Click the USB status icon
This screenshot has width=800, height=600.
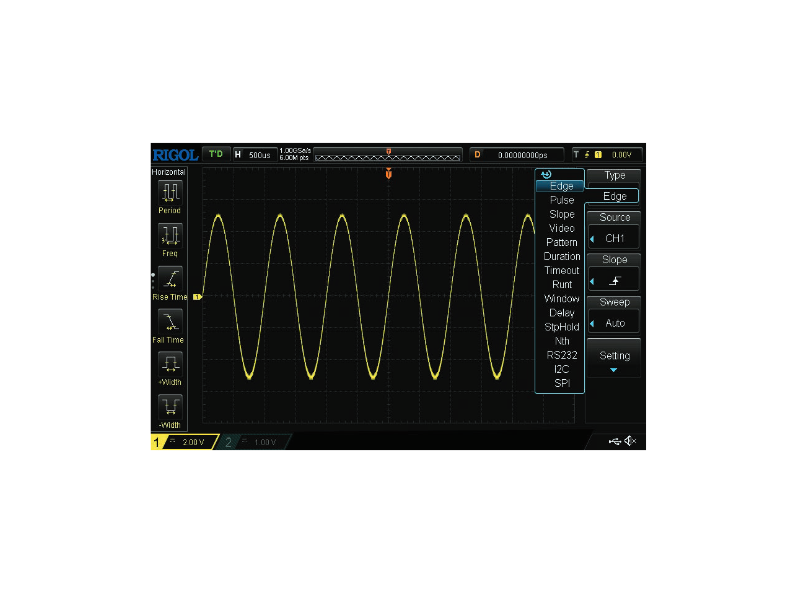(x=615, y=442)
